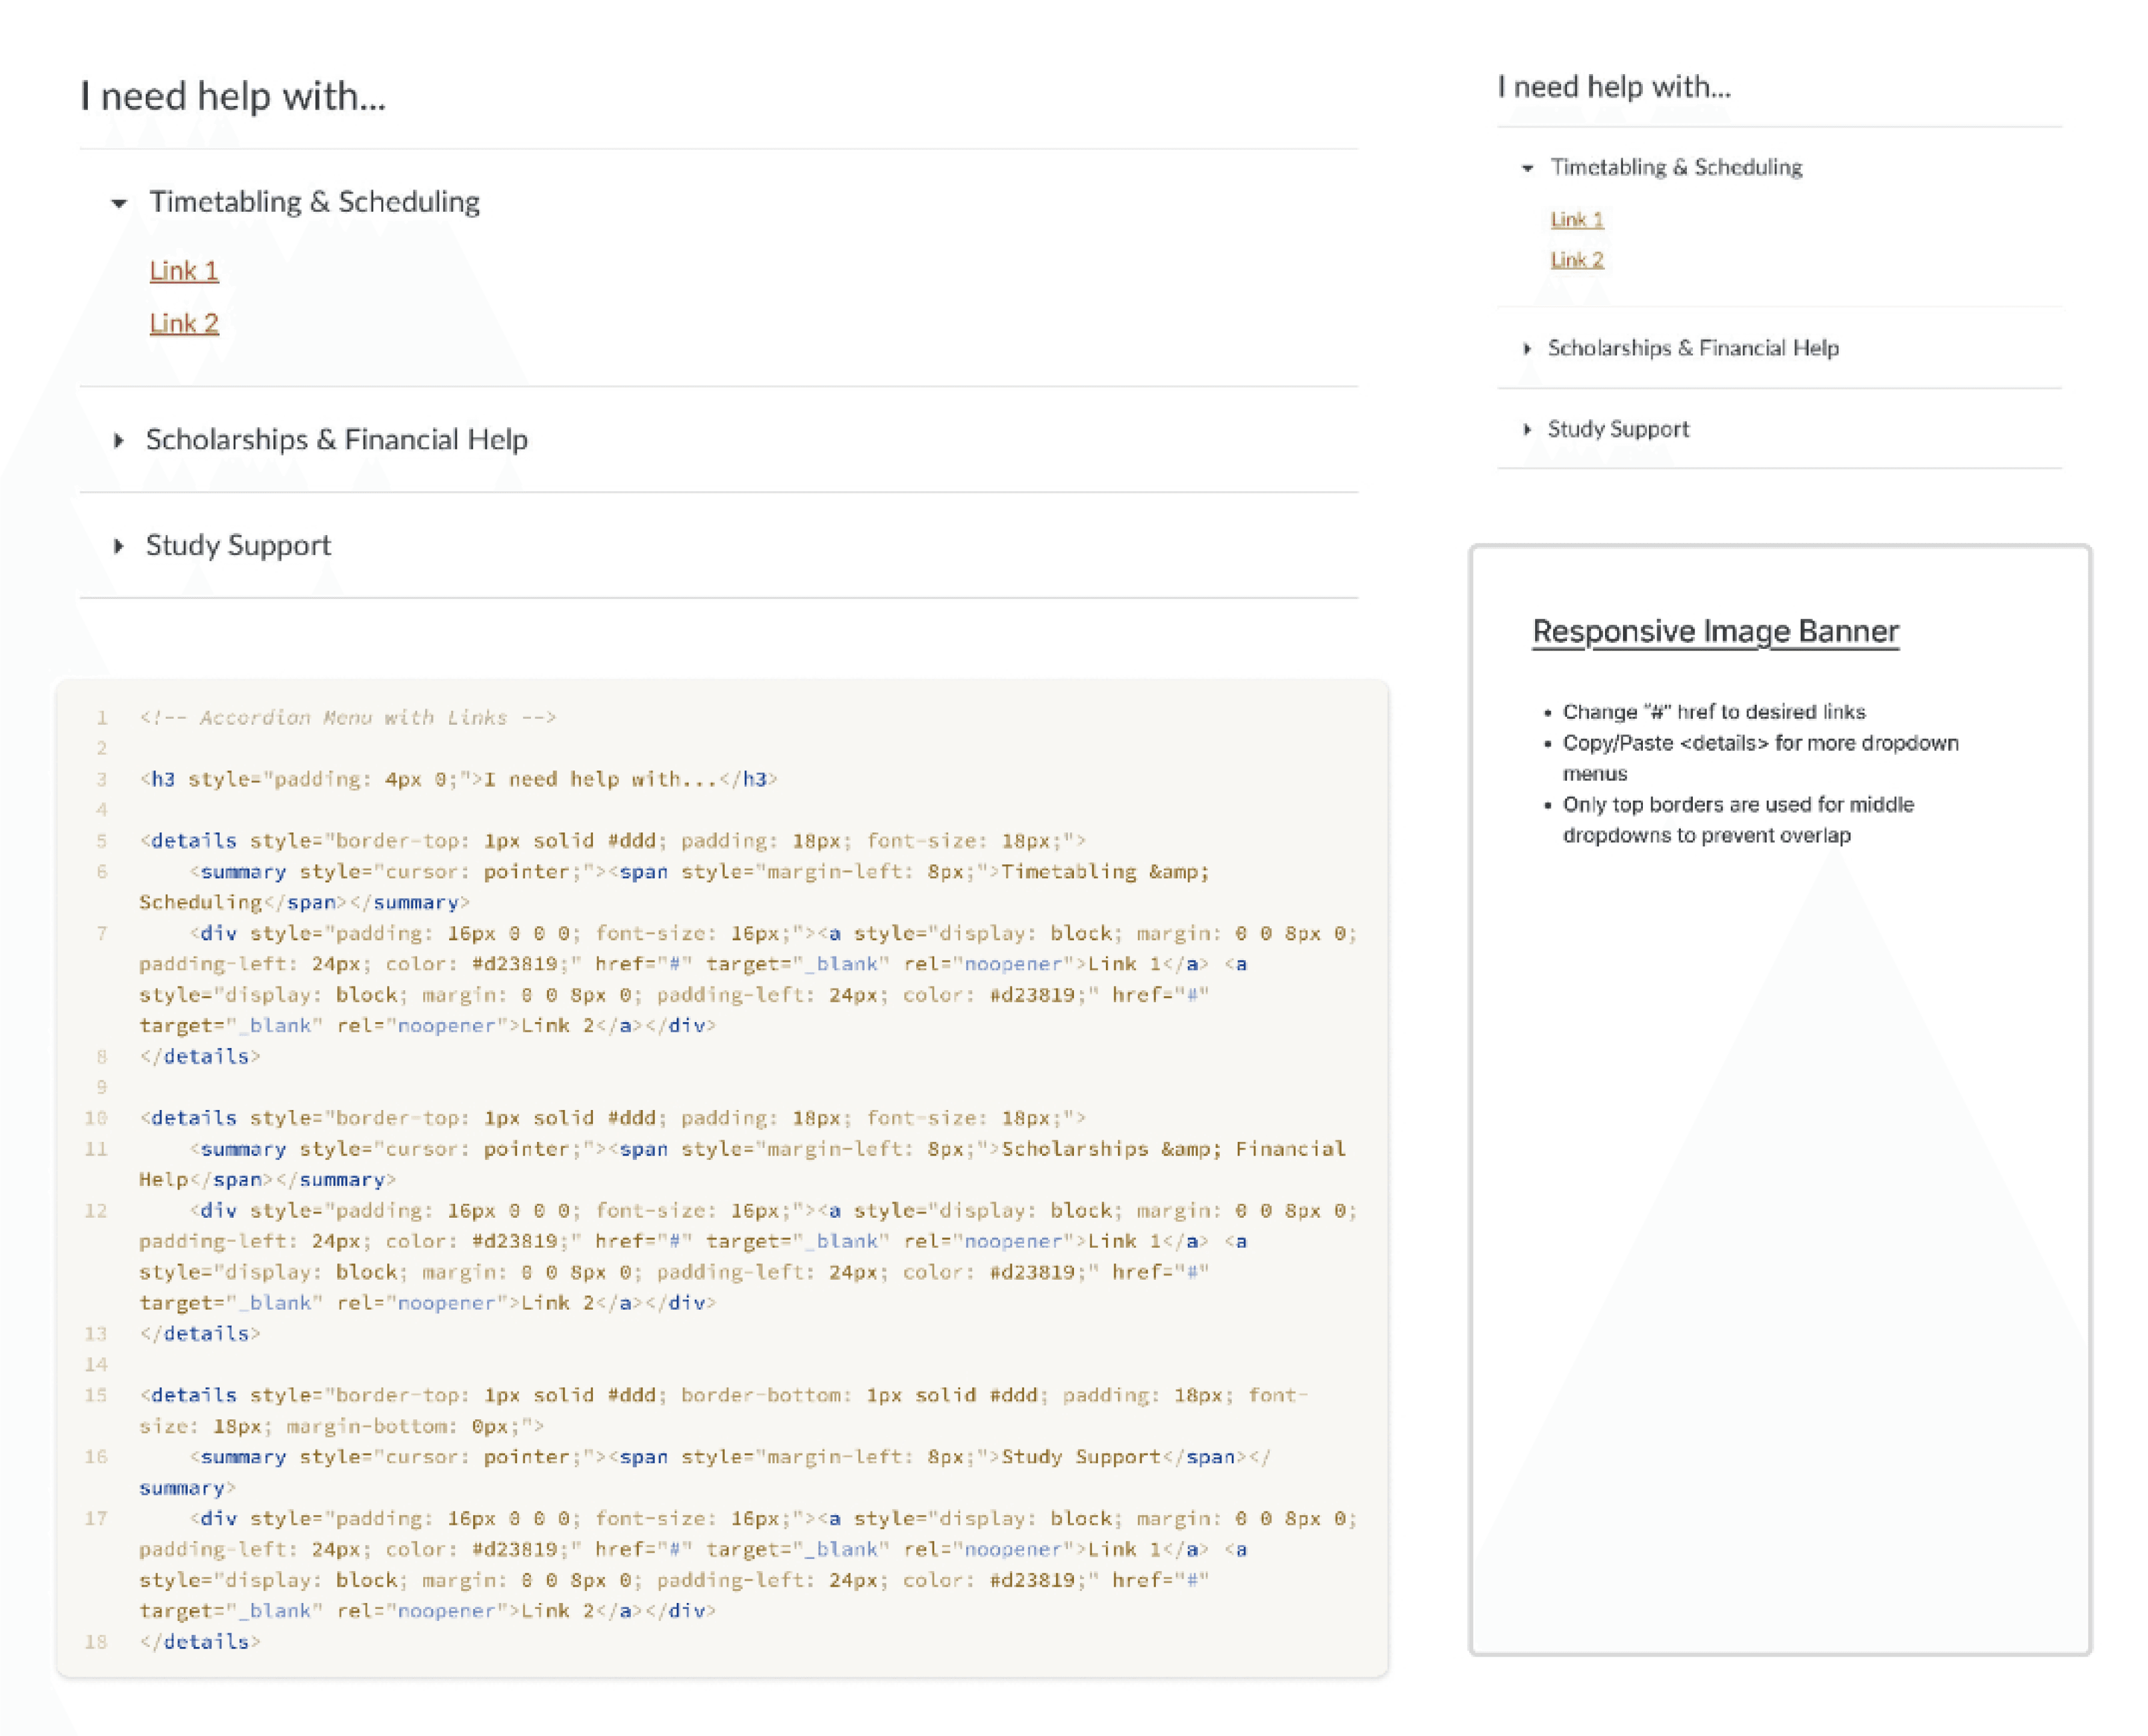
Task: Open Link 1 under Timetabling & Scheduling
Action: [184, 269]
